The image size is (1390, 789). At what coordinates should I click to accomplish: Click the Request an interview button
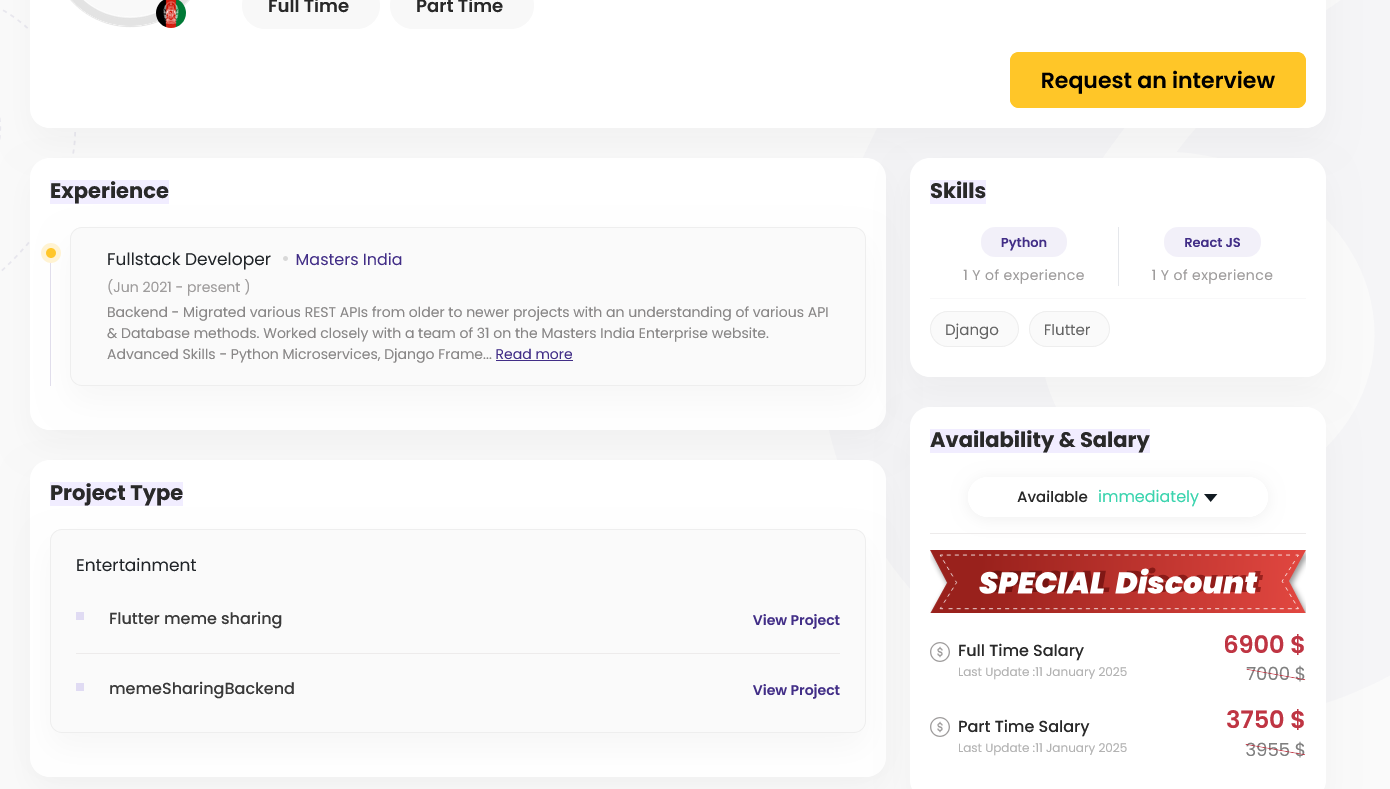(1157, 80)
